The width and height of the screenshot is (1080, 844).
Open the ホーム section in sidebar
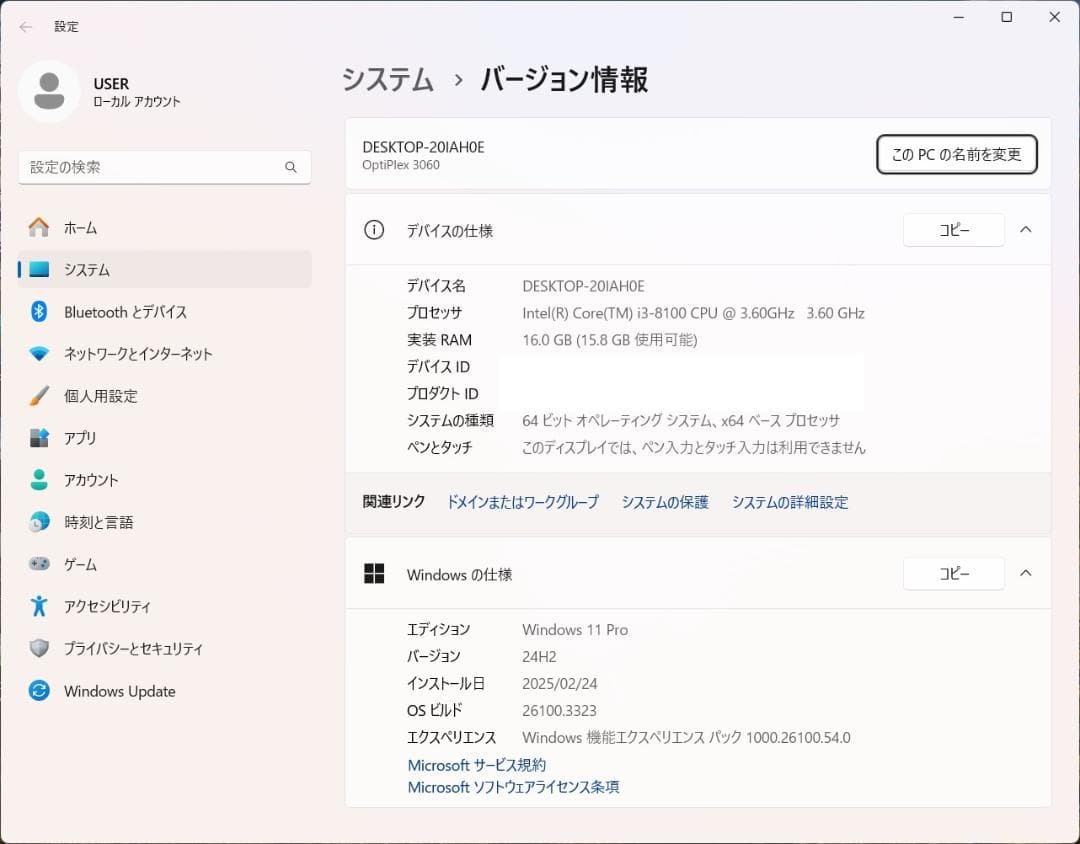tap(80, 227)
